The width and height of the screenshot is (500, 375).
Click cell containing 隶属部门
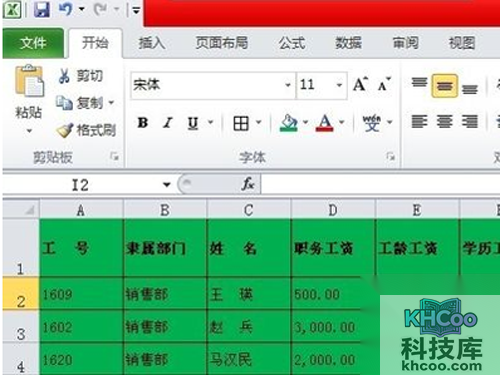(165, 248)
